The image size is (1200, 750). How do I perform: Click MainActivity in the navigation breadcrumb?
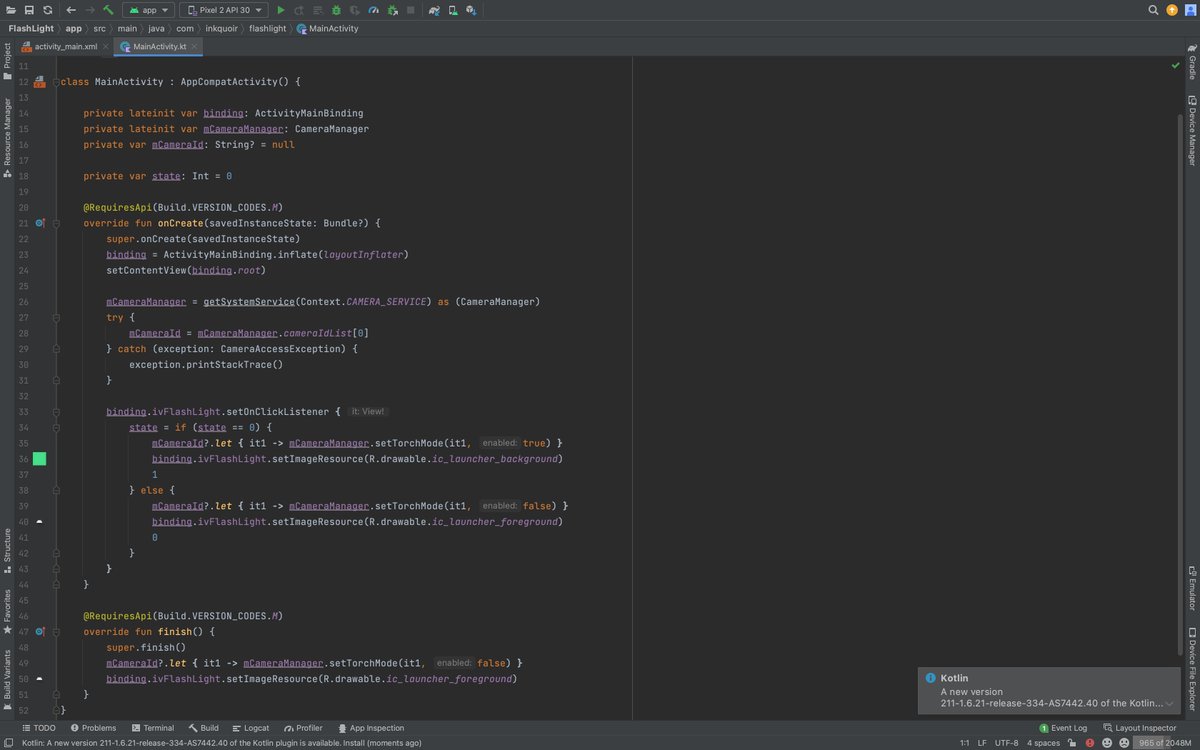(327, 28)
